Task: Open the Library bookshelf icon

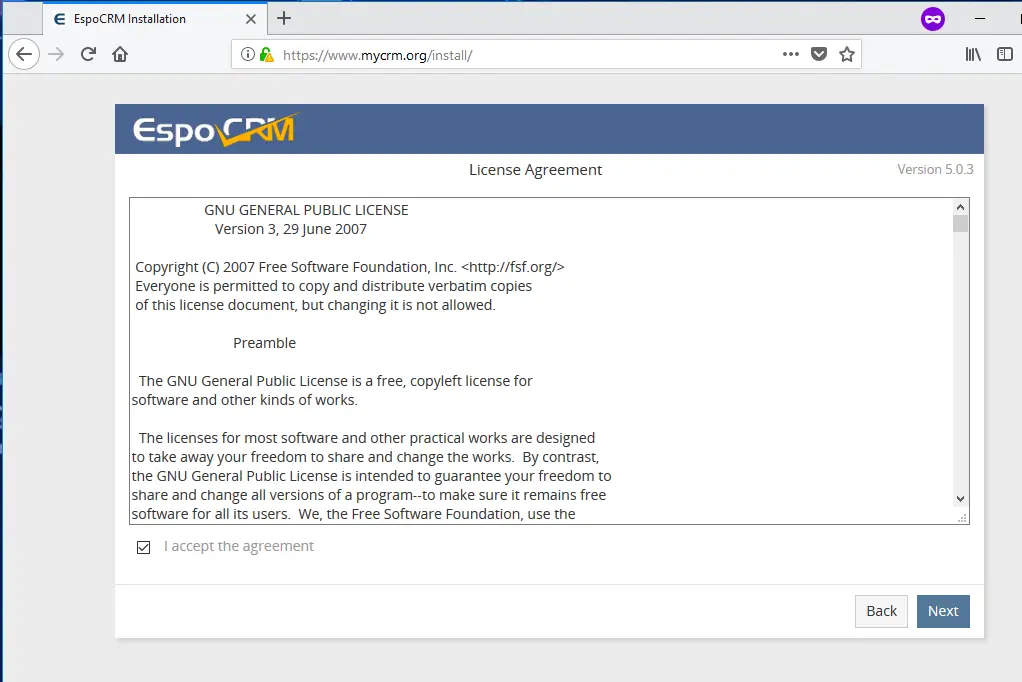Action: pos(973,54)
